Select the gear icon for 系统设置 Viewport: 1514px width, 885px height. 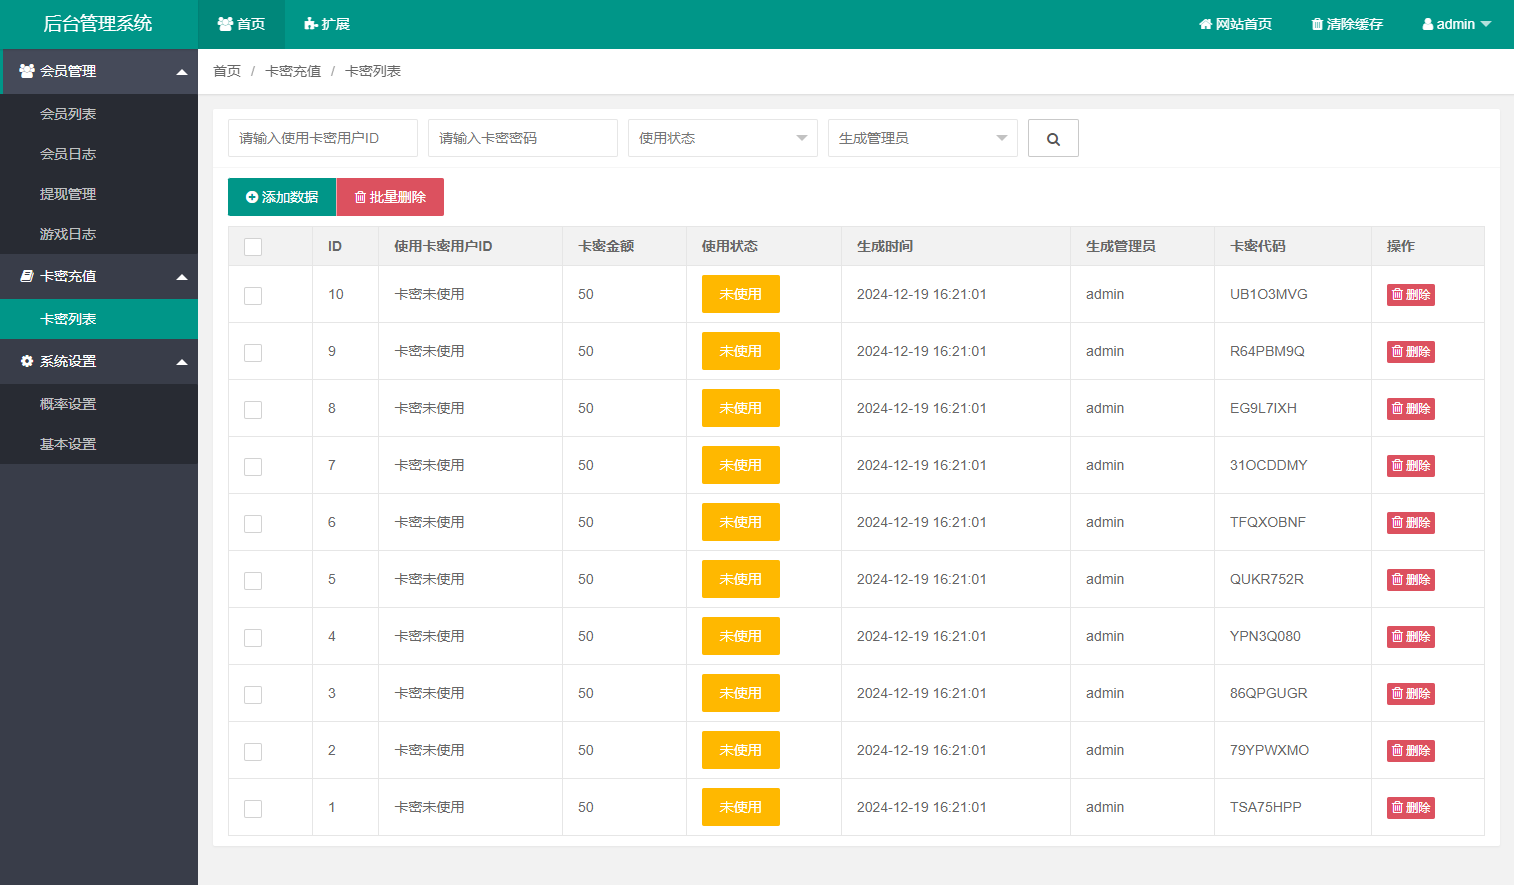tap(24, 362)
